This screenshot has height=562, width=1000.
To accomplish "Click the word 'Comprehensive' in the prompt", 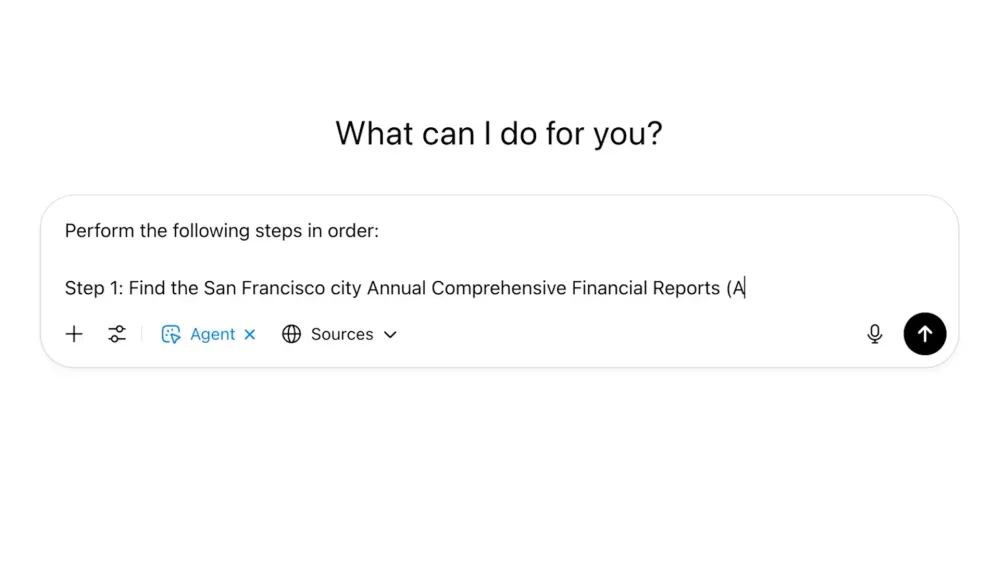I will (x=499, y=288).
